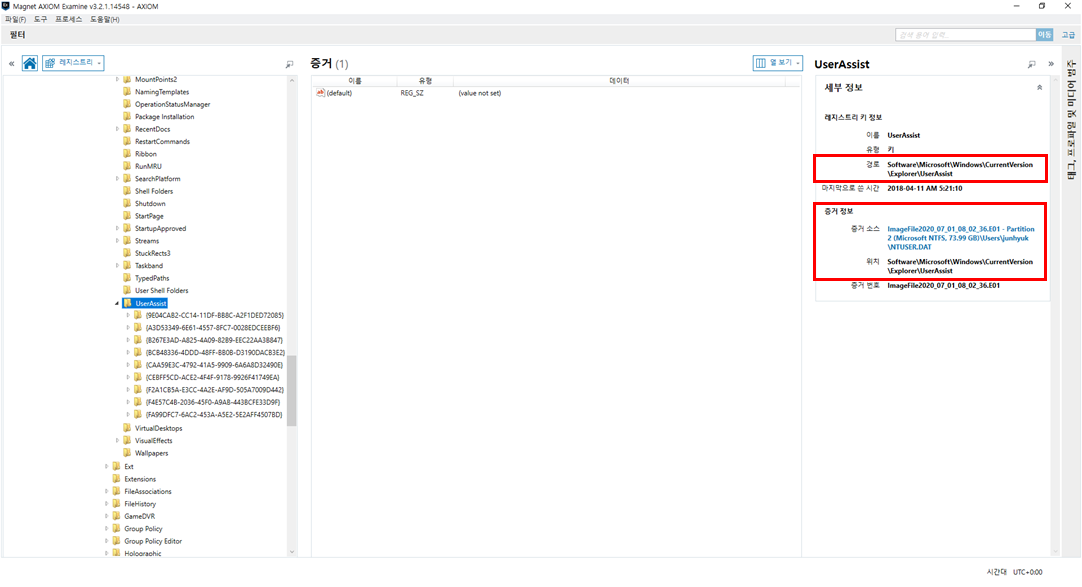Image resolution: width=1082 pixels, height=587 pixels.
Task: Open the 열 보기 column view dropdown
Action: 778,63
